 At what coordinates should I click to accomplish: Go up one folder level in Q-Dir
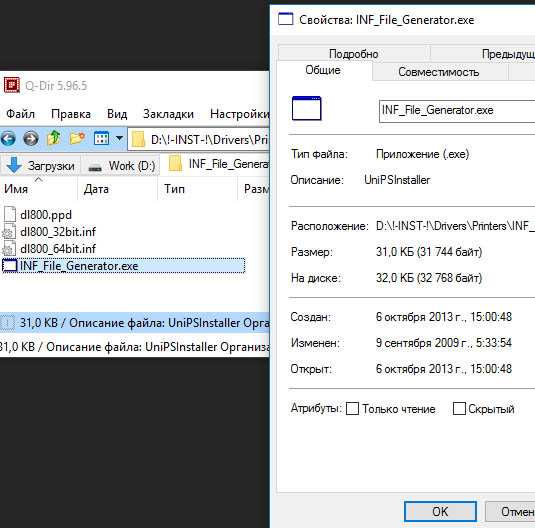(54, 138)
